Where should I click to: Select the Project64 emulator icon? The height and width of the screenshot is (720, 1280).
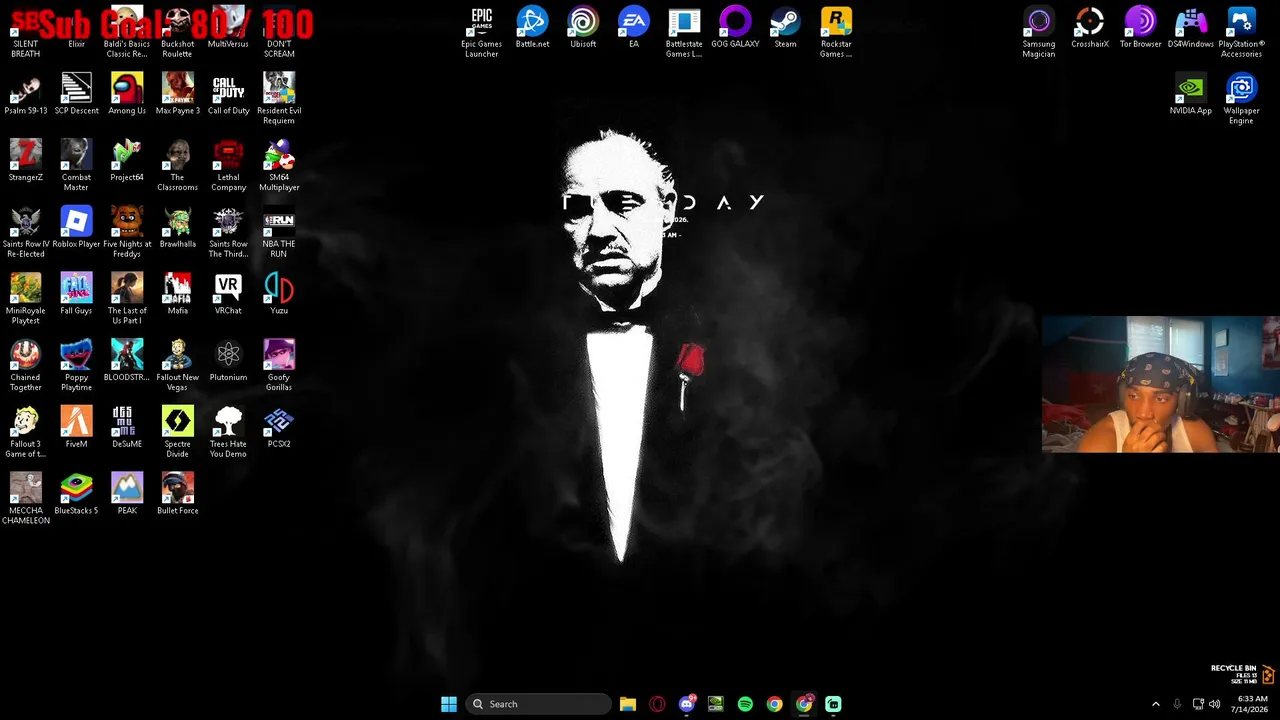[x=127, y=161]
